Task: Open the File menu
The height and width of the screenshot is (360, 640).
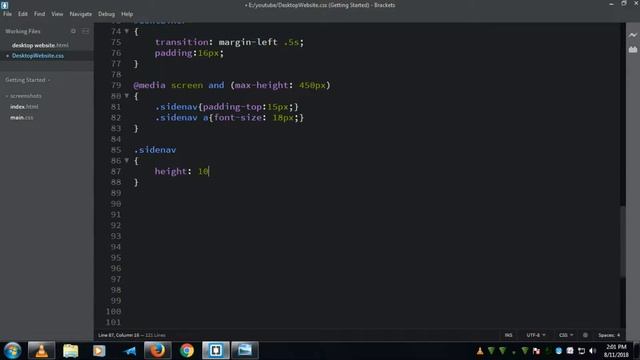Action: click(x=7, y=14)
